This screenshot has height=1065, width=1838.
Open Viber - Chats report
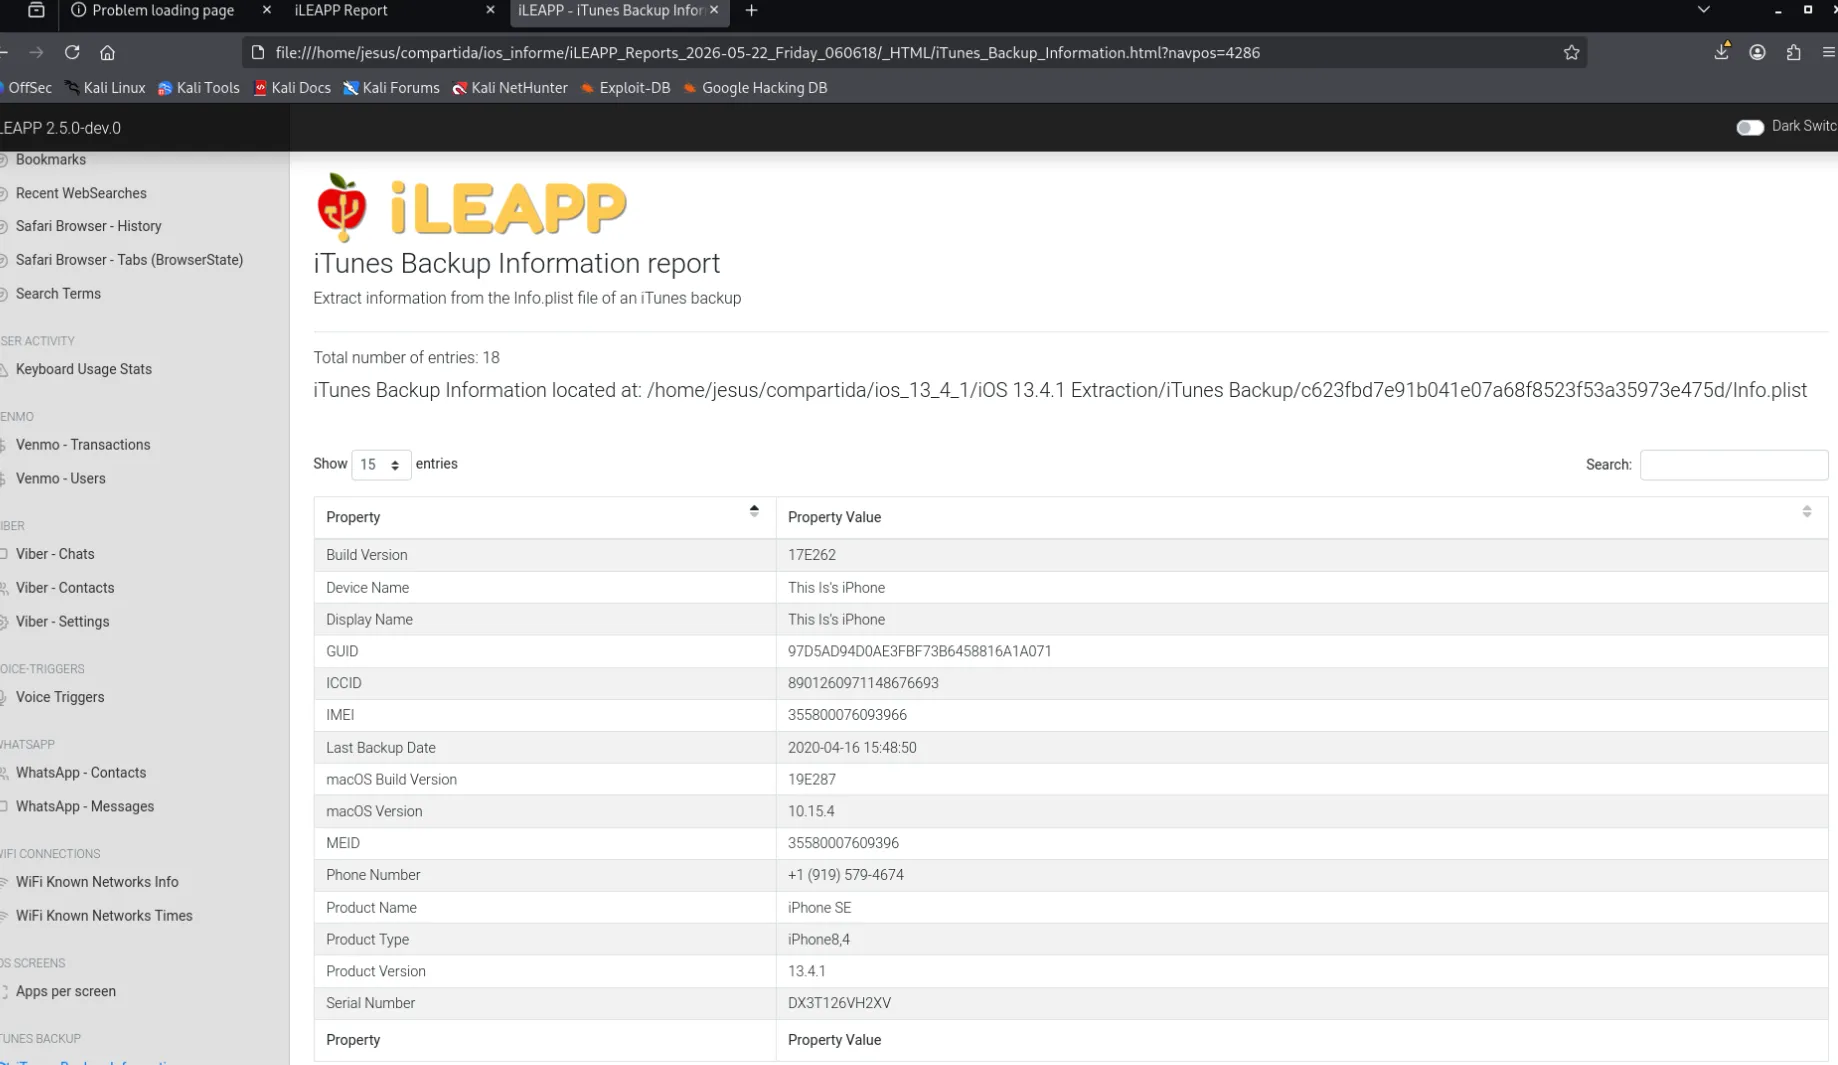[x=55, y=554]
